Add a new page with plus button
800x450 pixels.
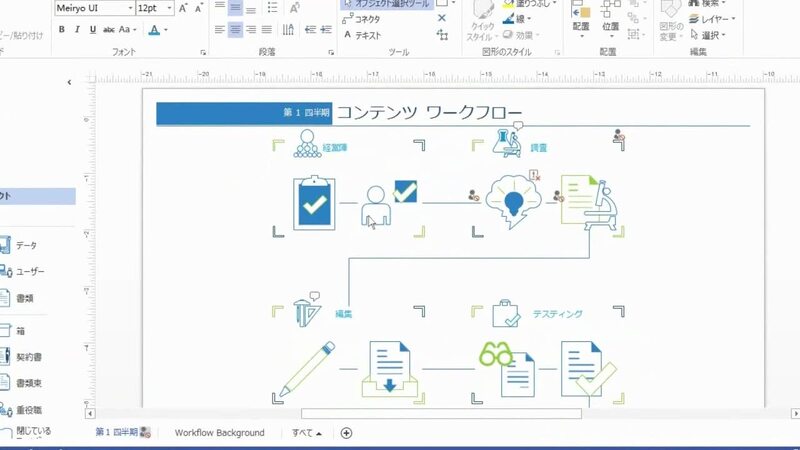point(346,433)
